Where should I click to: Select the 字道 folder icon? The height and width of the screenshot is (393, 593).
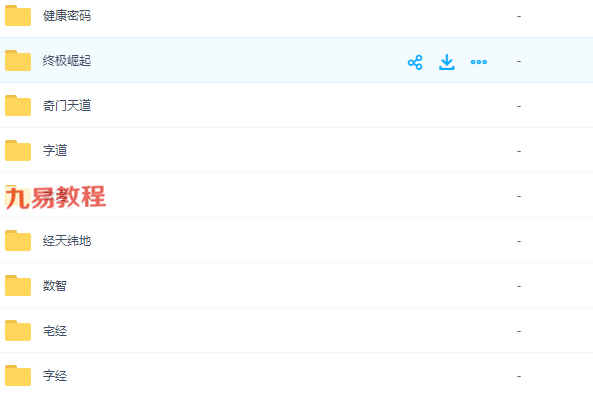18,151
